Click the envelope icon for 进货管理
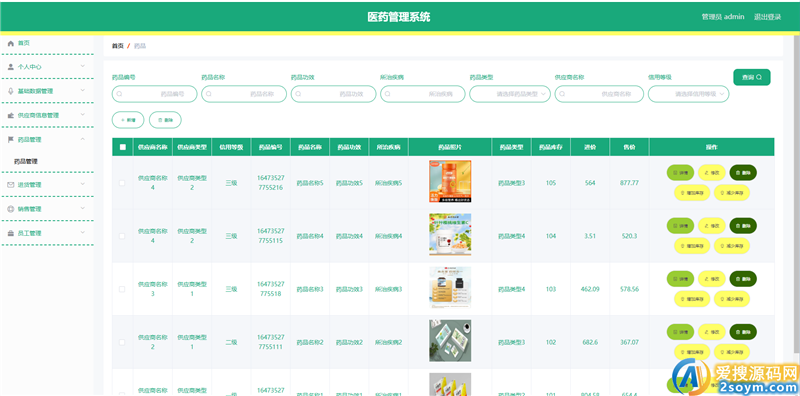The image size is (800, 396). 10,185
